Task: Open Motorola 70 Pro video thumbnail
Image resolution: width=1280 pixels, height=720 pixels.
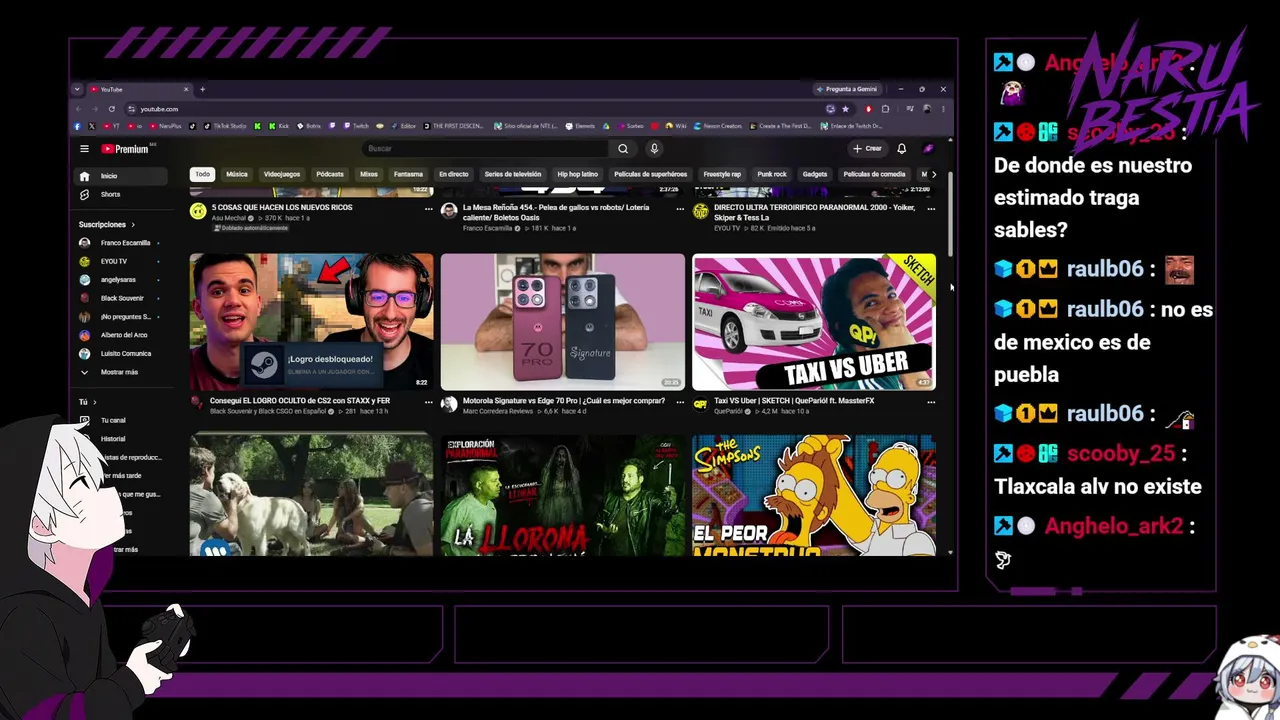Action: pyautogui.click(x=563, y=321)
